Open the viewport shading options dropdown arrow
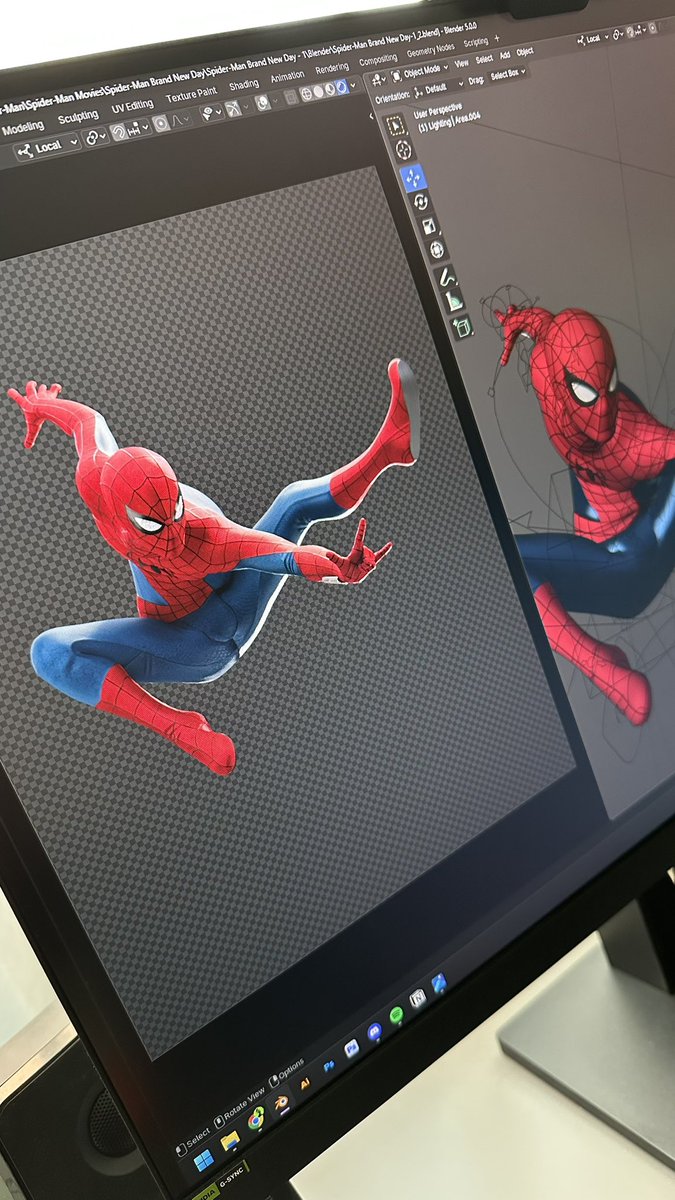The height and width of the screenshot is (1200, 675). pos(353,84)
